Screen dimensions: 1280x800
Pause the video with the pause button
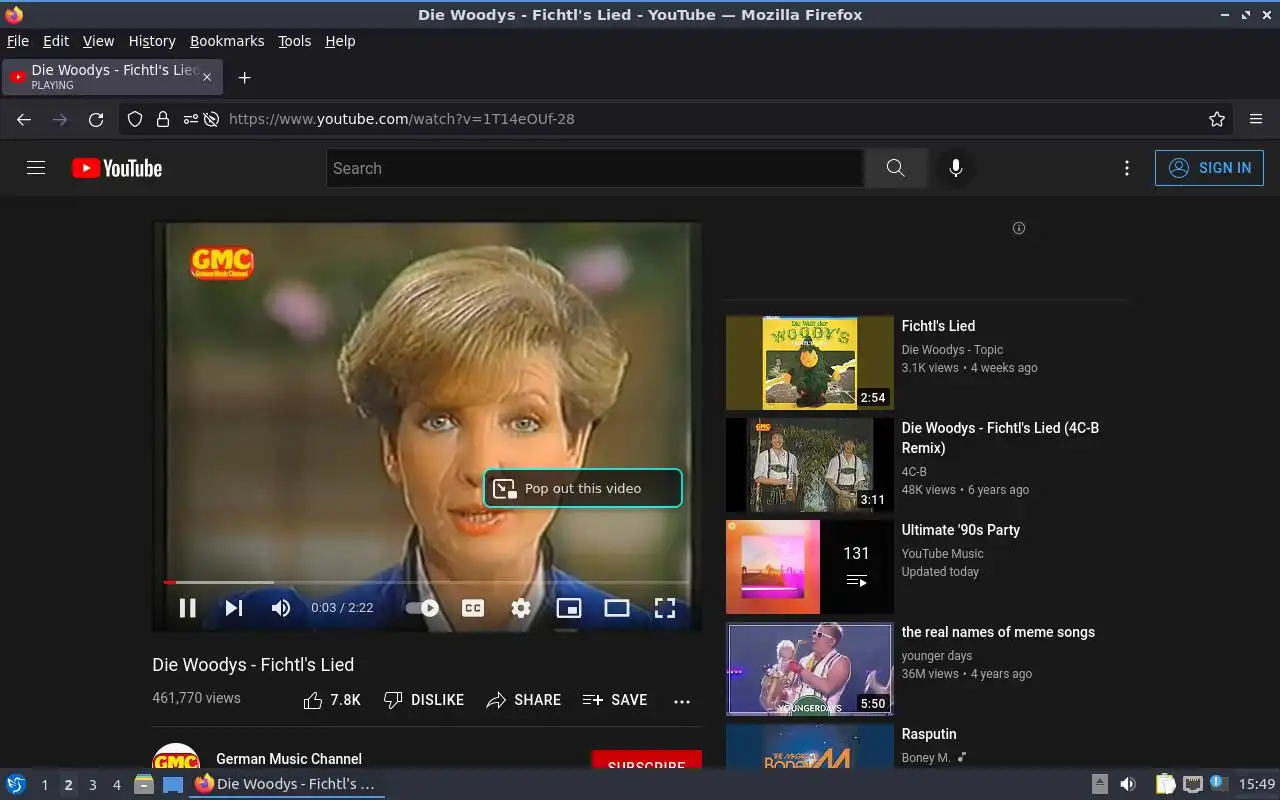pyautogui.click(x=187, y=608)
